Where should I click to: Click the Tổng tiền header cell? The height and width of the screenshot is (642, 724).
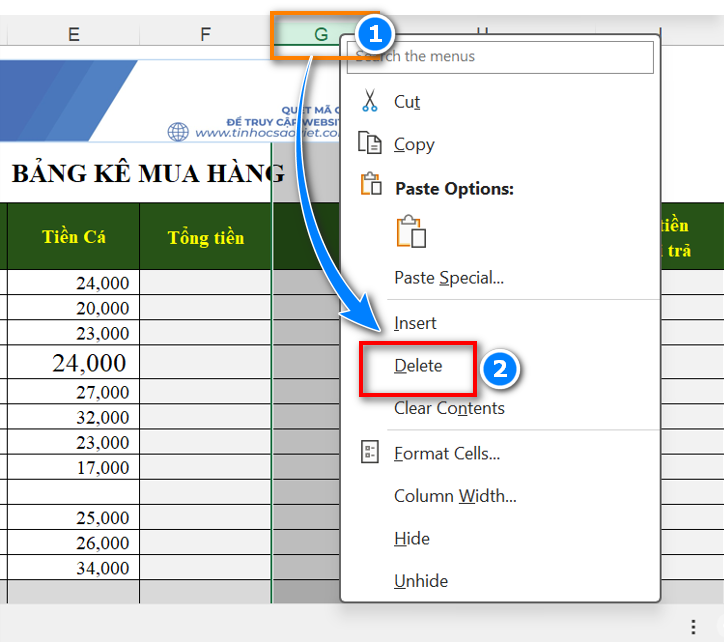click(205, 237)
